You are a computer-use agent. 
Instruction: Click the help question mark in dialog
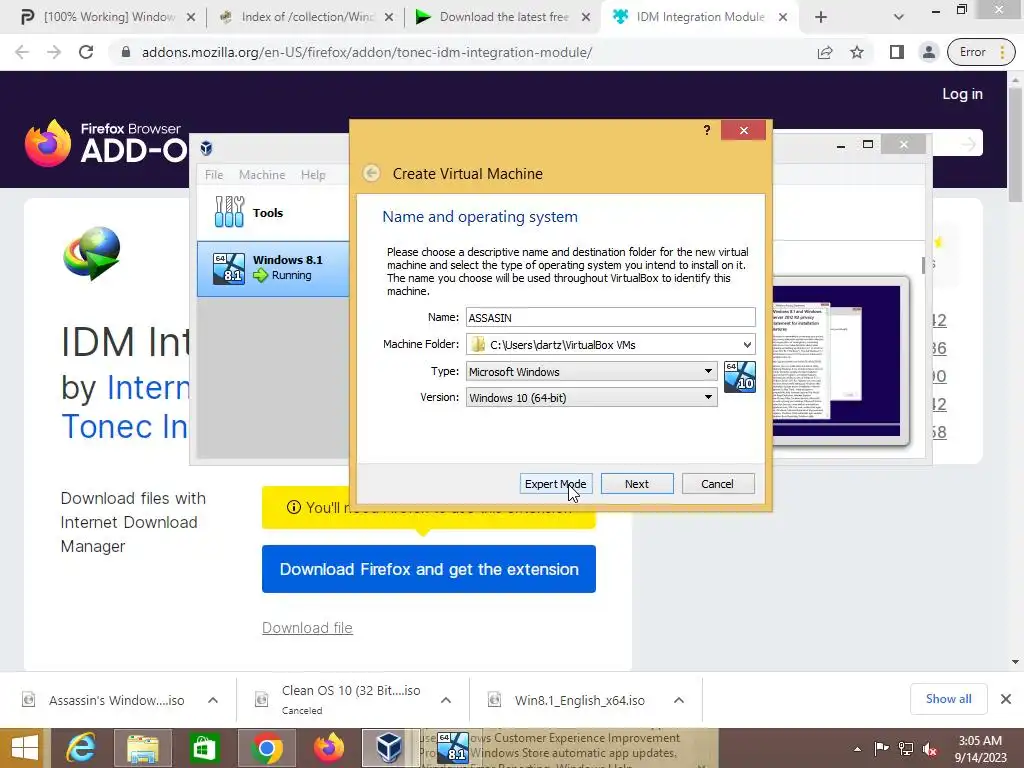[x=707, y=130]
